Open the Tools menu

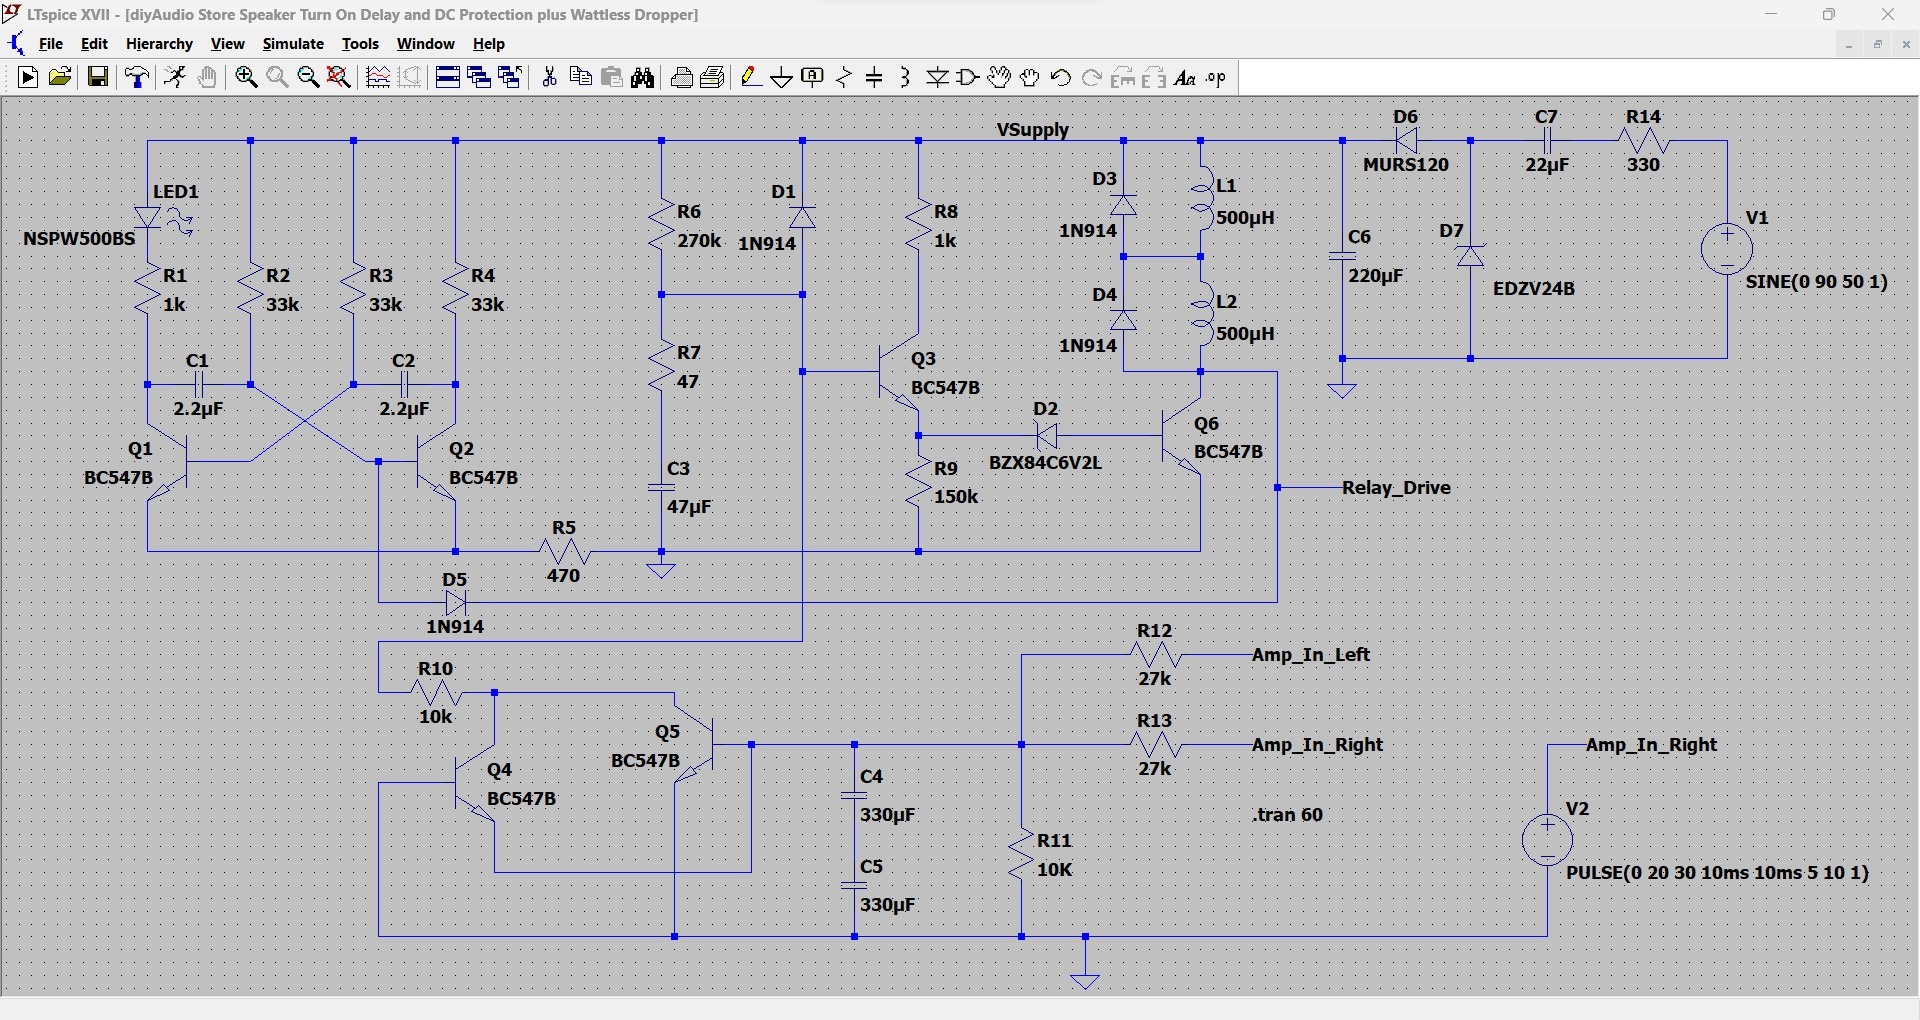(360, 44)
